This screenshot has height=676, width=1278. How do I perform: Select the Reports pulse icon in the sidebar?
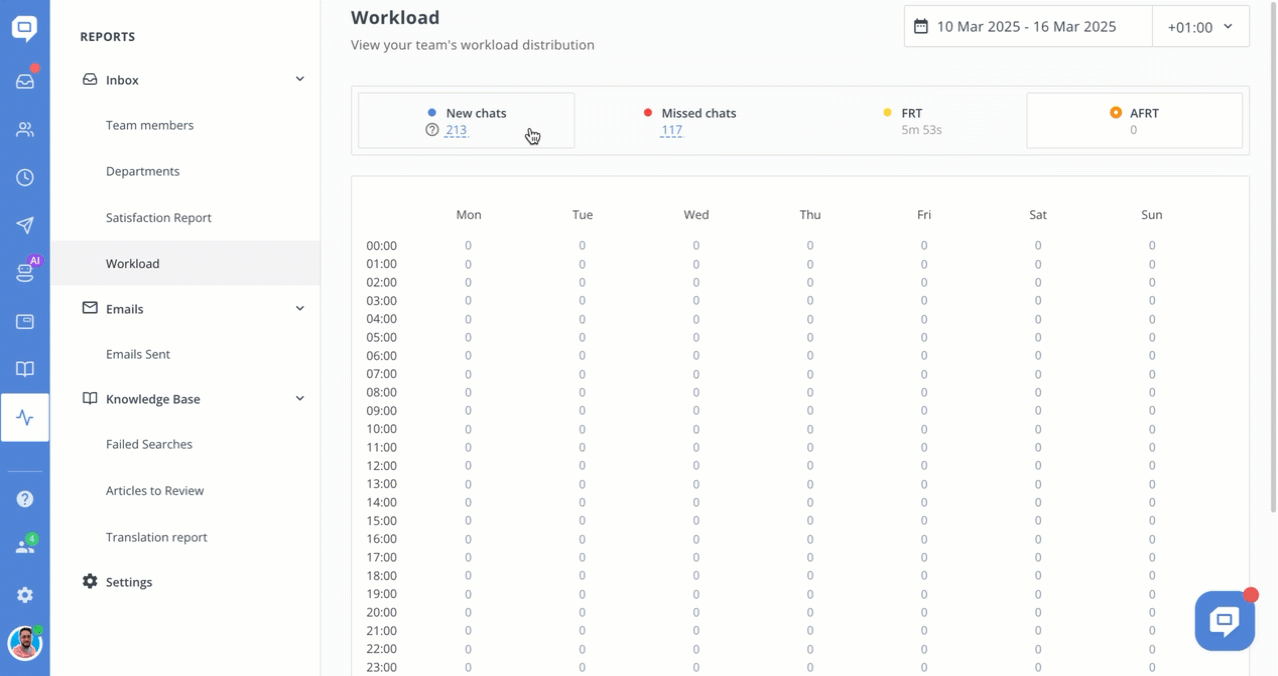point(25,418)
